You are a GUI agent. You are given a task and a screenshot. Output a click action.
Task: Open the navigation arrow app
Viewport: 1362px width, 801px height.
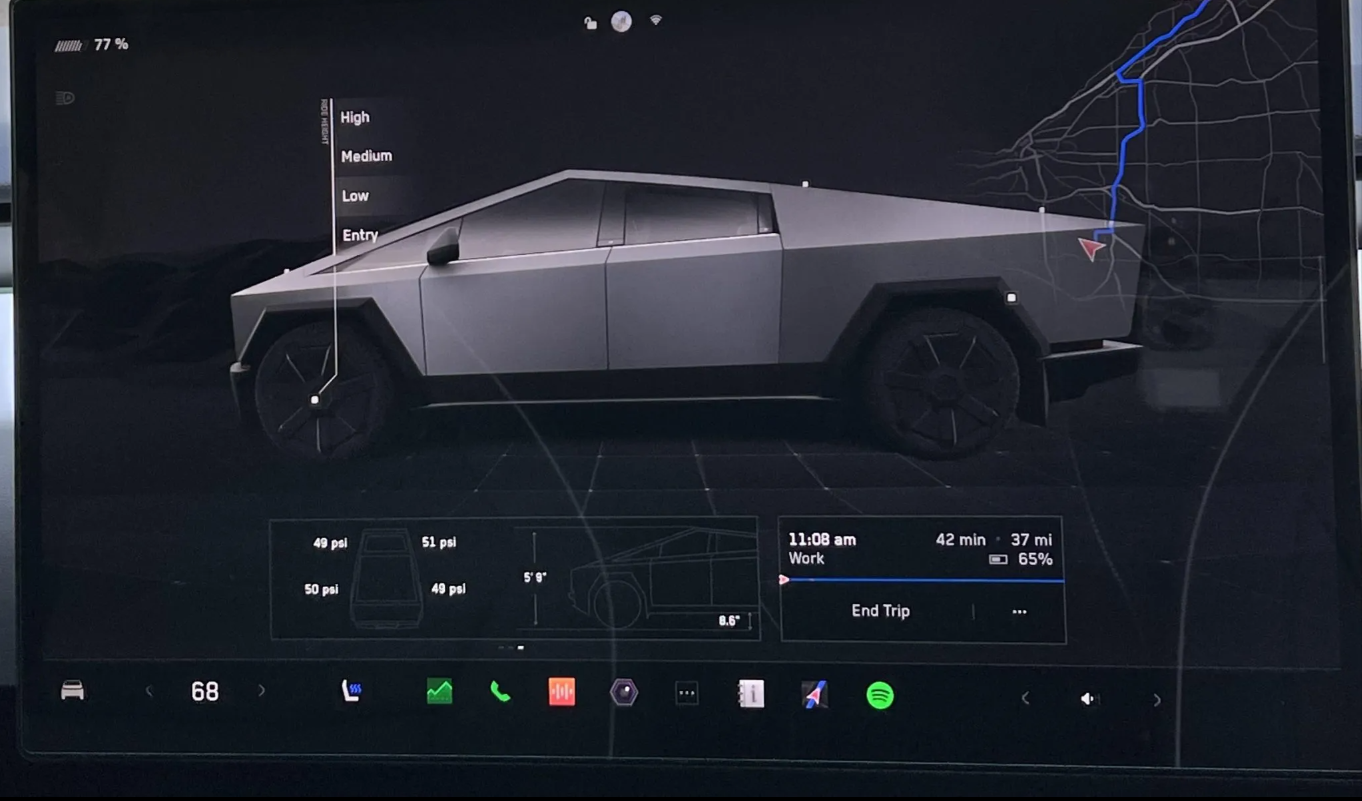814,694
